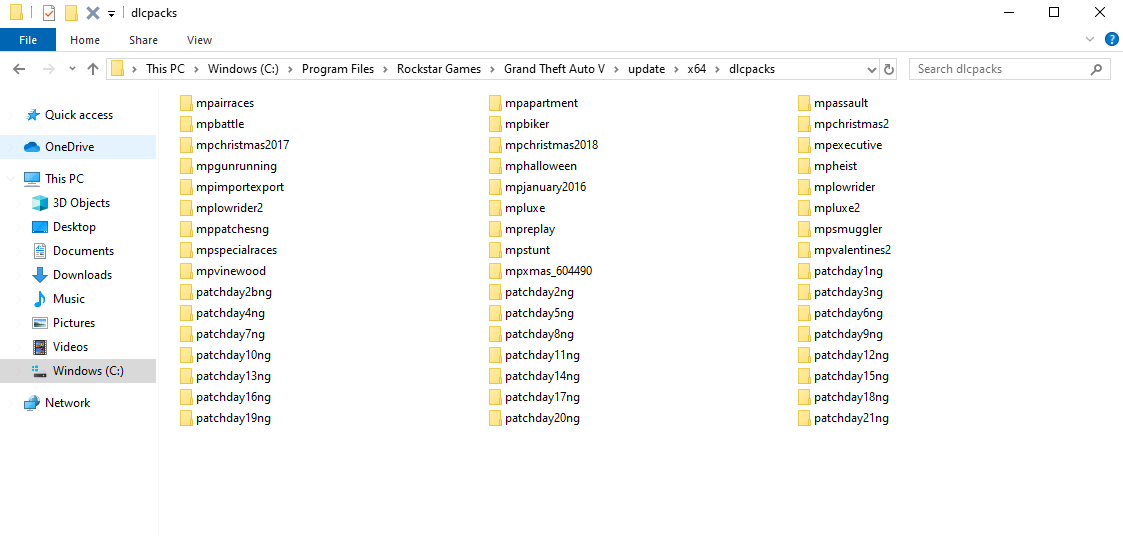The width and height of the screenshot is (1123, 536).
Task: Select the mpimportexport folder name
Action: point(240,187)
